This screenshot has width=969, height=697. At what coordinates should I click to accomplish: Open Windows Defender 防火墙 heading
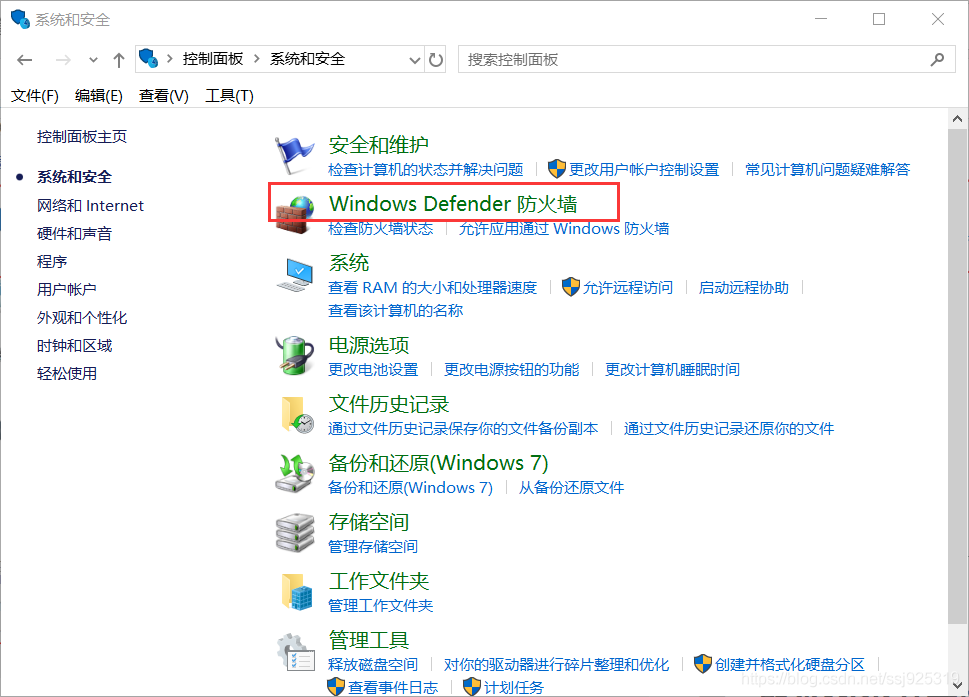point(453,203)
